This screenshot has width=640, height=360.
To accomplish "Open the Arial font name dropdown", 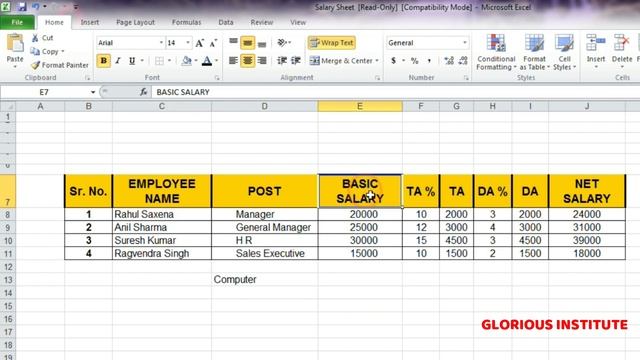I will coord(161,43).
